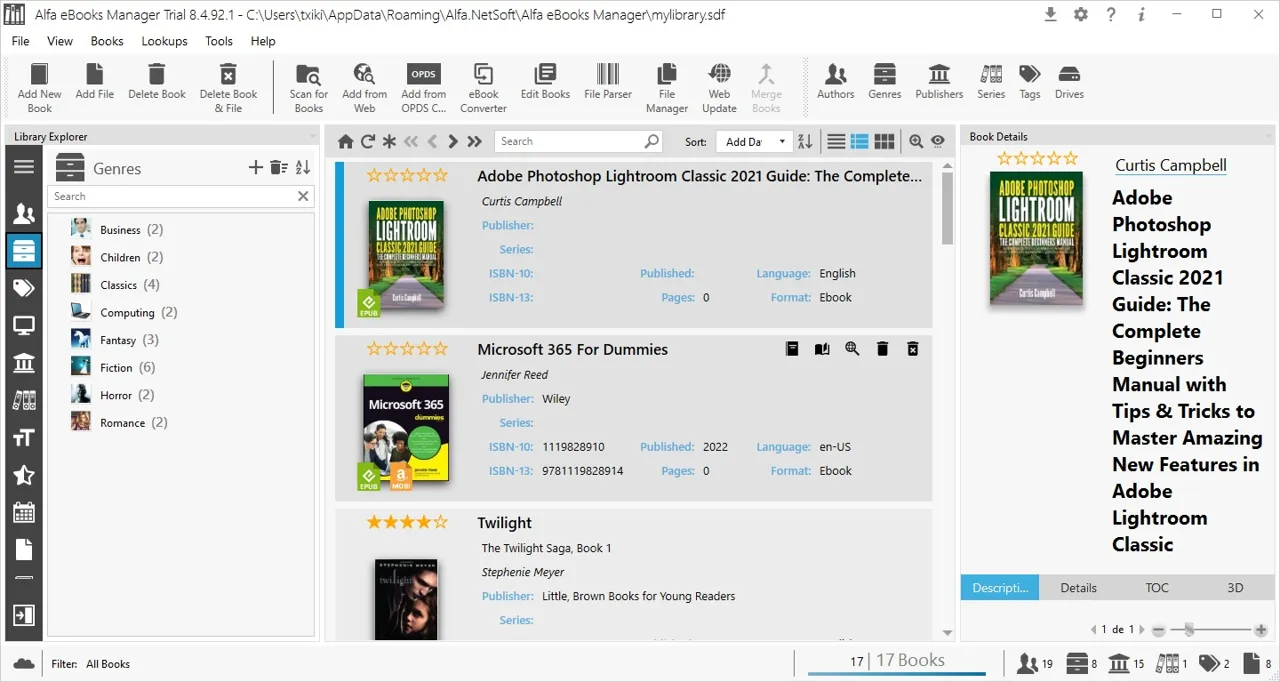Screen dimensions: 1280x682
Task: Switch to 3D tab
Action: click(1235, 588)
